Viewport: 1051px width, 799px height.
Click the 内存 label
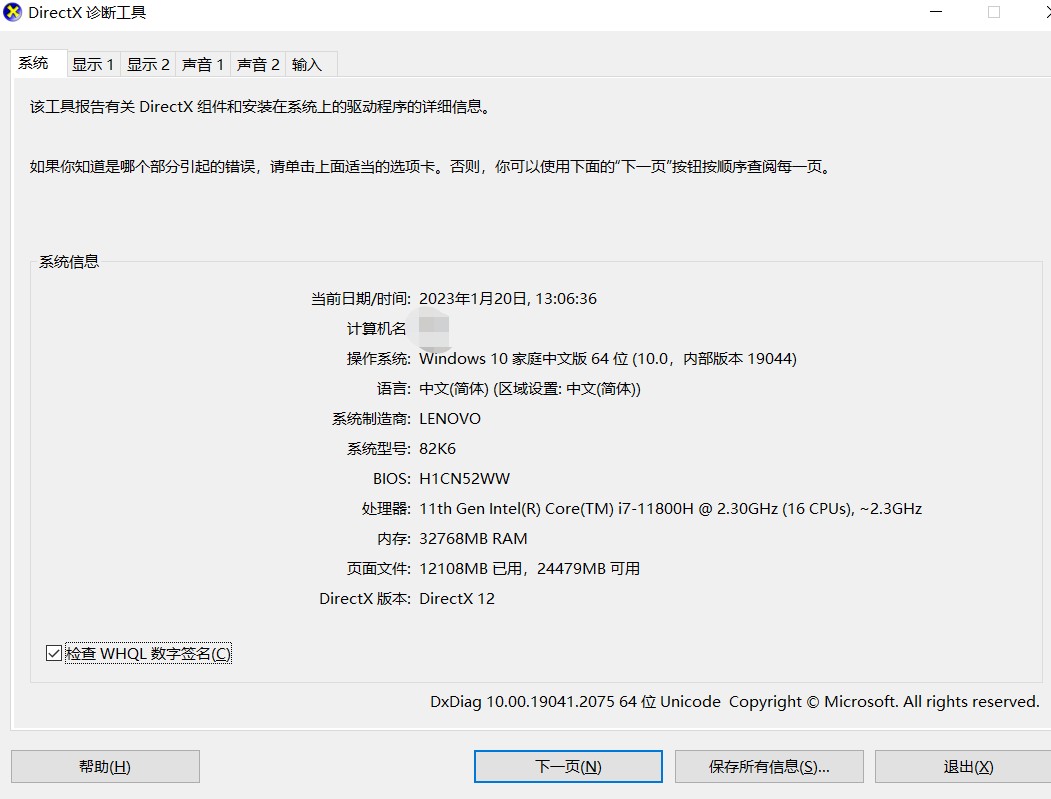pos(393,539)
